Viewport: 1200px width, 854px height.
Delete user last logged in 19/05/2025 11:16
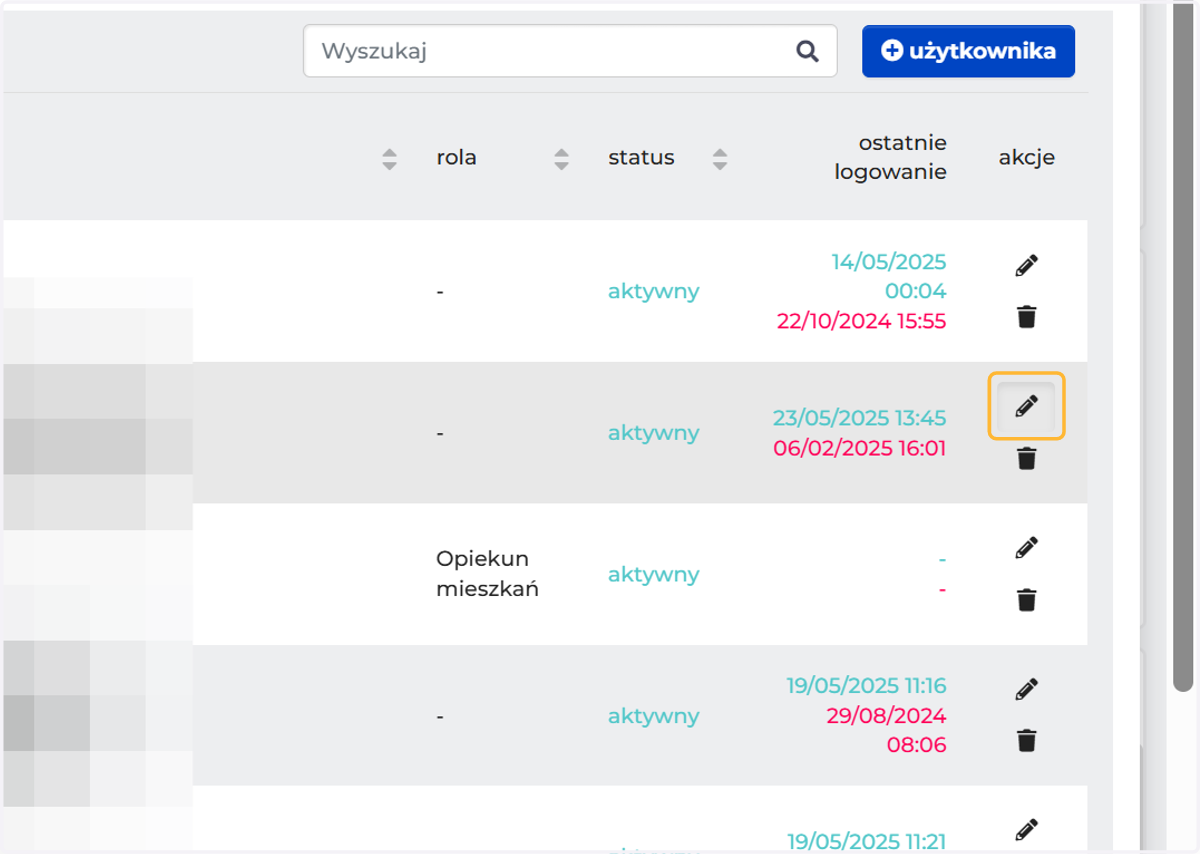click(1026, 741)
